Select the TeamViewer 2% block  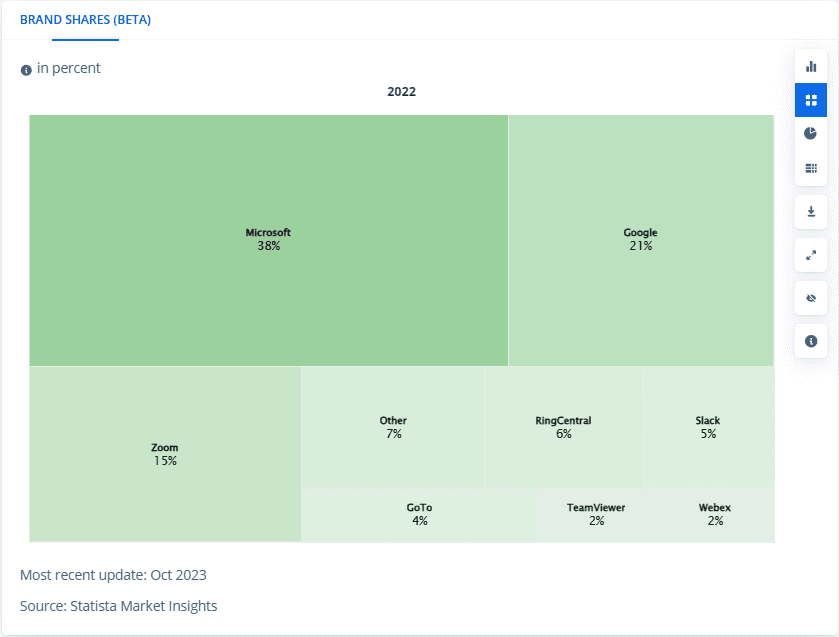[x=596, y=513]
